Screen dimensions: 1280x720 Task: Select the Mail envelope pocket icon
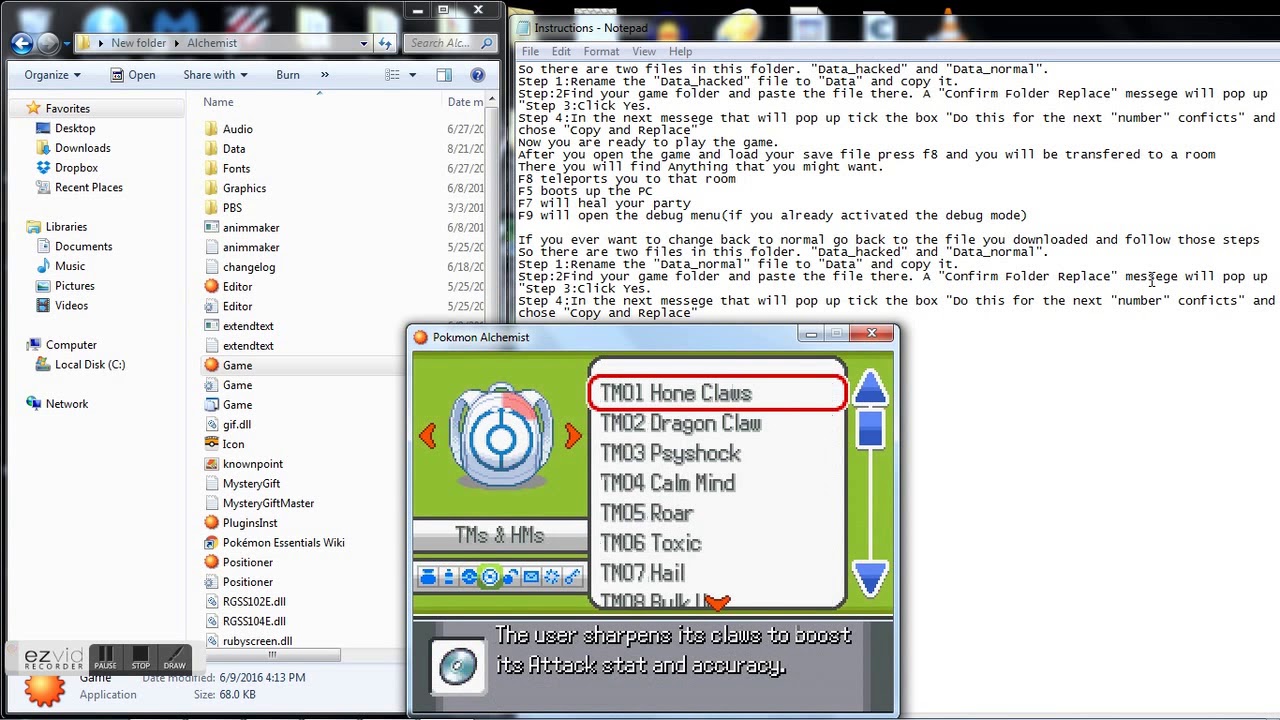[x=531, y=577]
